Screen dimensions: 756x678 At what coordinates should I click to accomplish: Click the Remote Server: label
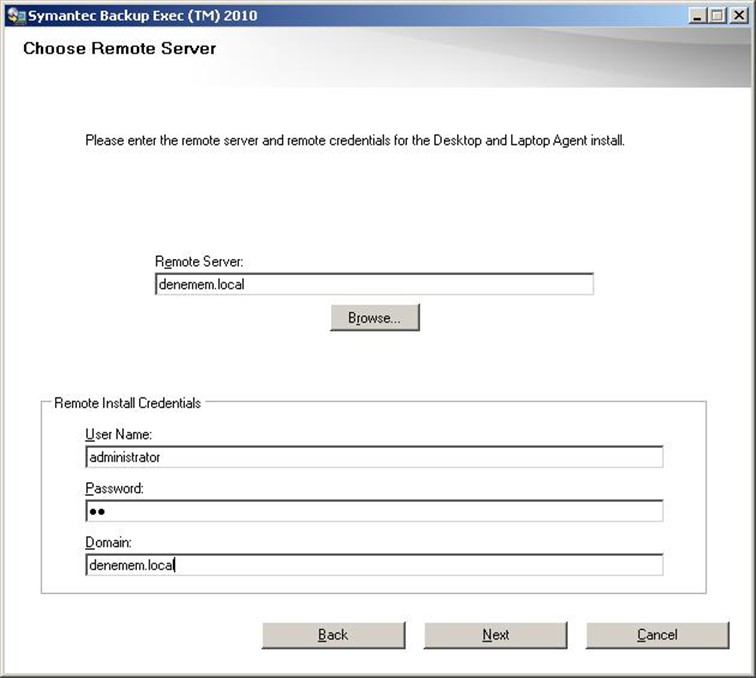tap(199, 262)
